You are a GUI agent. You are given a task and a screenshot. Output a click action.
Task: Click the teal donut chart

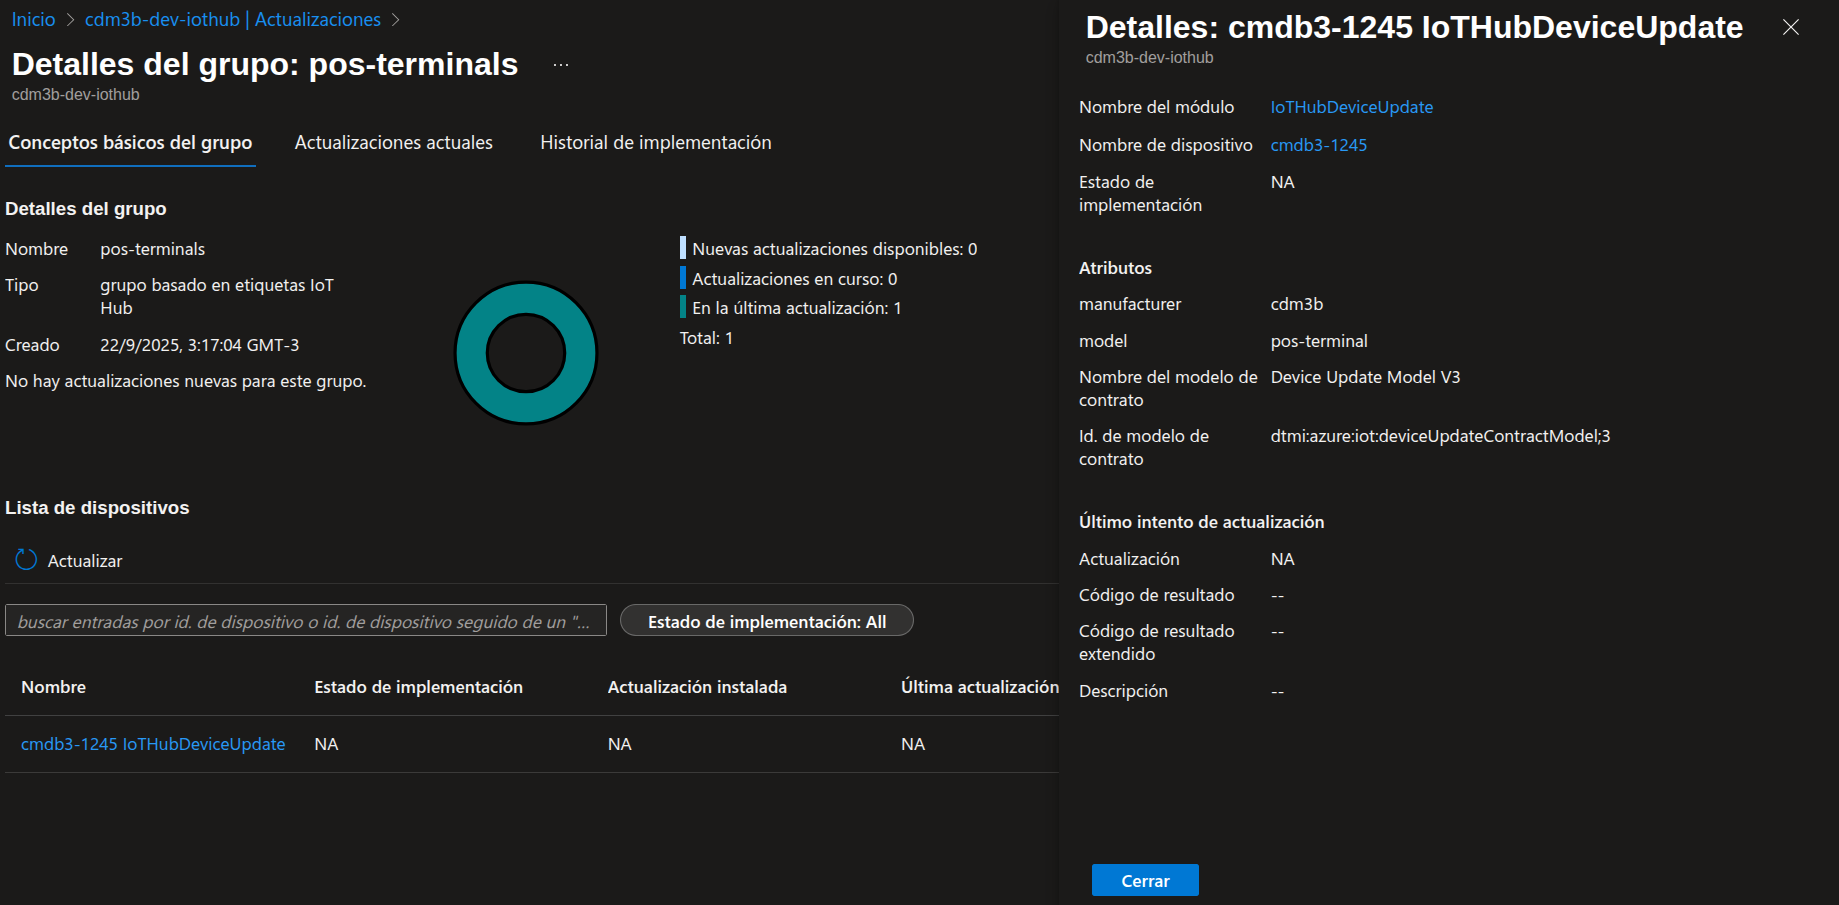click(x=526, y=353)
